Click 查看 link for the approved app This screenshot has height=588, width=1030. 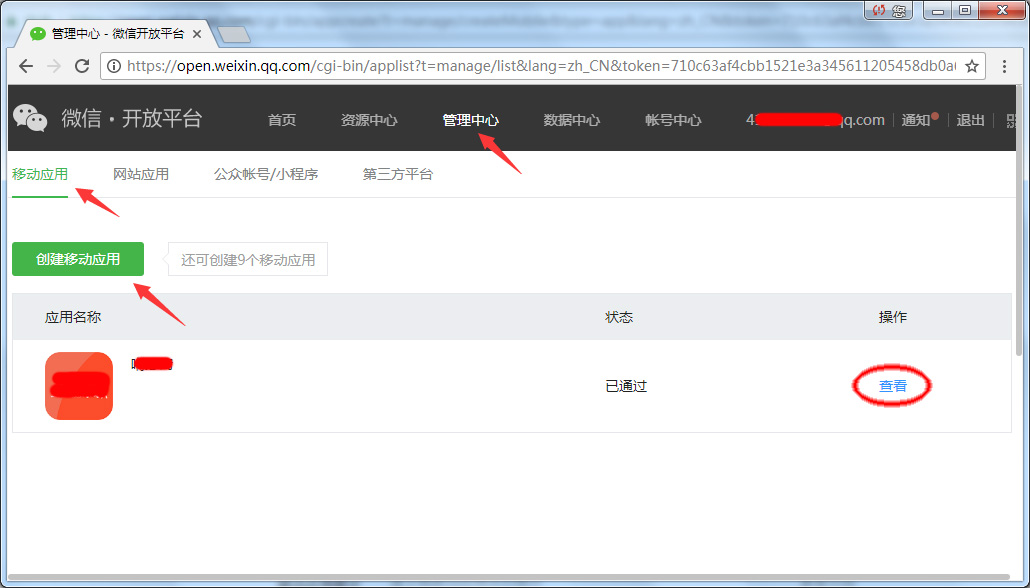click(x=893, y=386)
